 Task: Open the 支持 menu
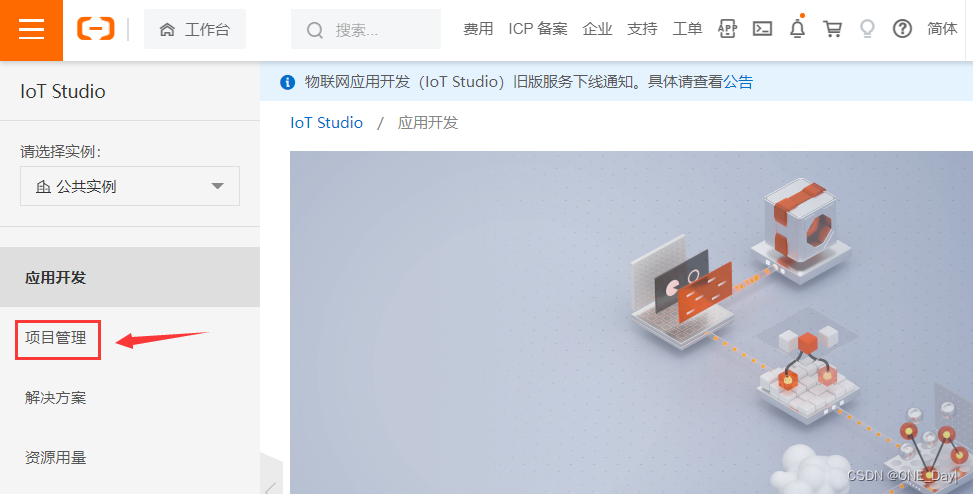tap(642, 29)
